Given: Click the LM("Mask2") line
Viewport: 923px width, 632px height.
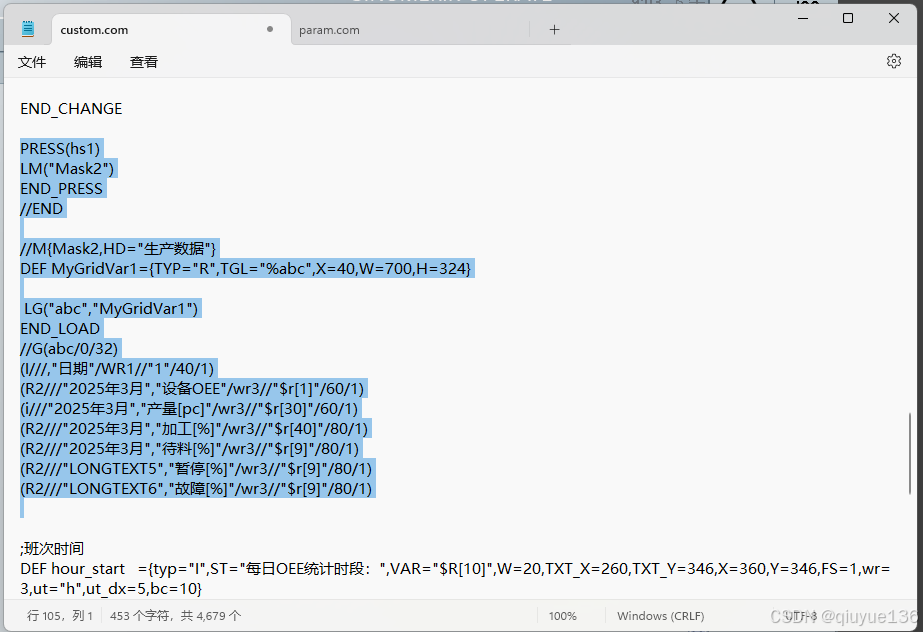Looking at the screenshot, I should (x=67, y=169).
